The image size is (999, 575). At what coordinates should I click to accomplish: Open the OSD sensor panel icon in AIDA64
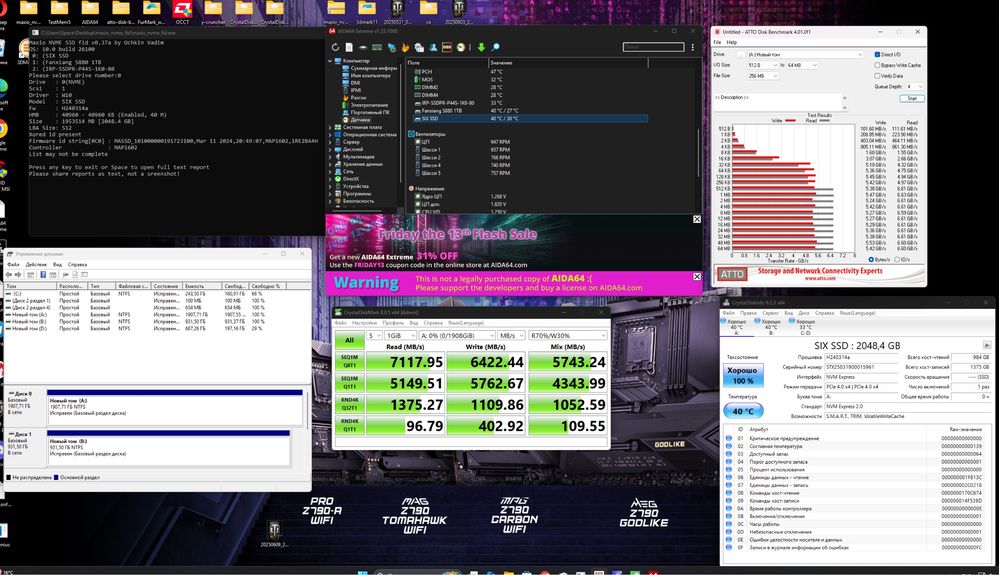(447, 47)
